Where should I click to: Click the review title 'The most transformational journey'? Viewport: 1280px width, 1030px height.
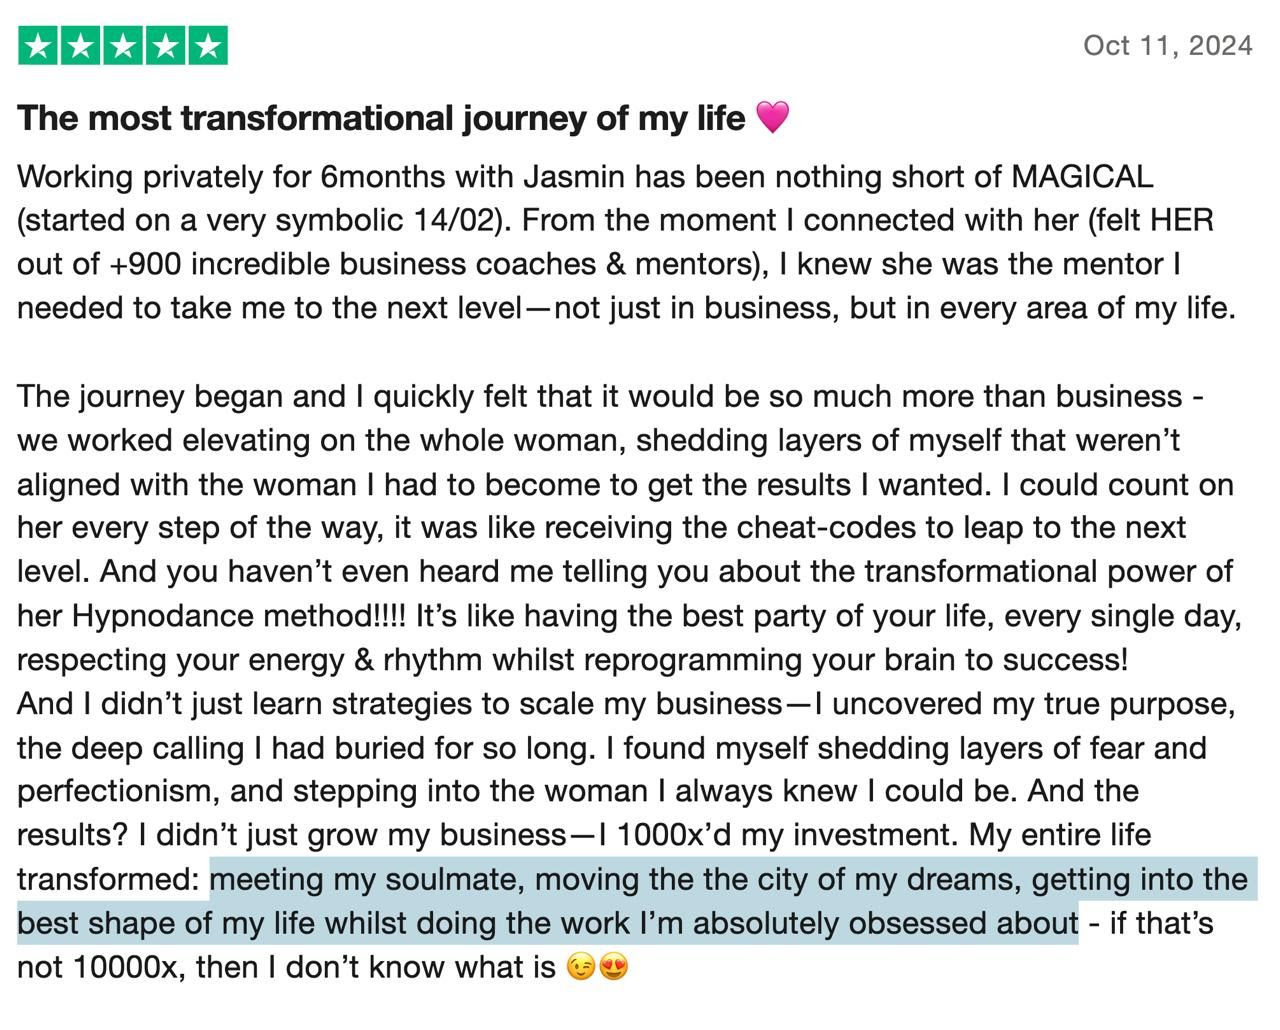(380, 118)
